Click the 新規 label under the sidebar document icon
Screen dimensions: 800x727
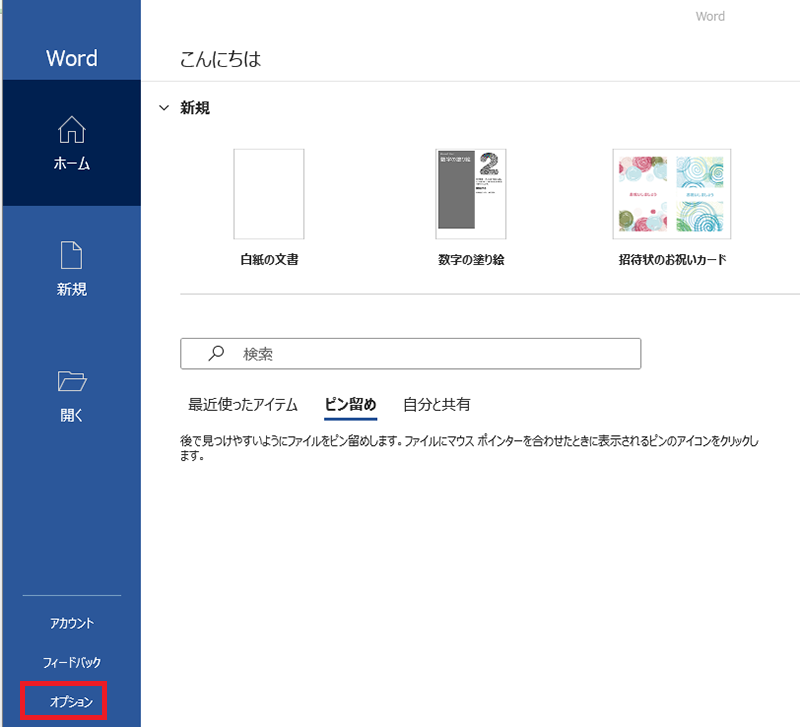(72, 289)
